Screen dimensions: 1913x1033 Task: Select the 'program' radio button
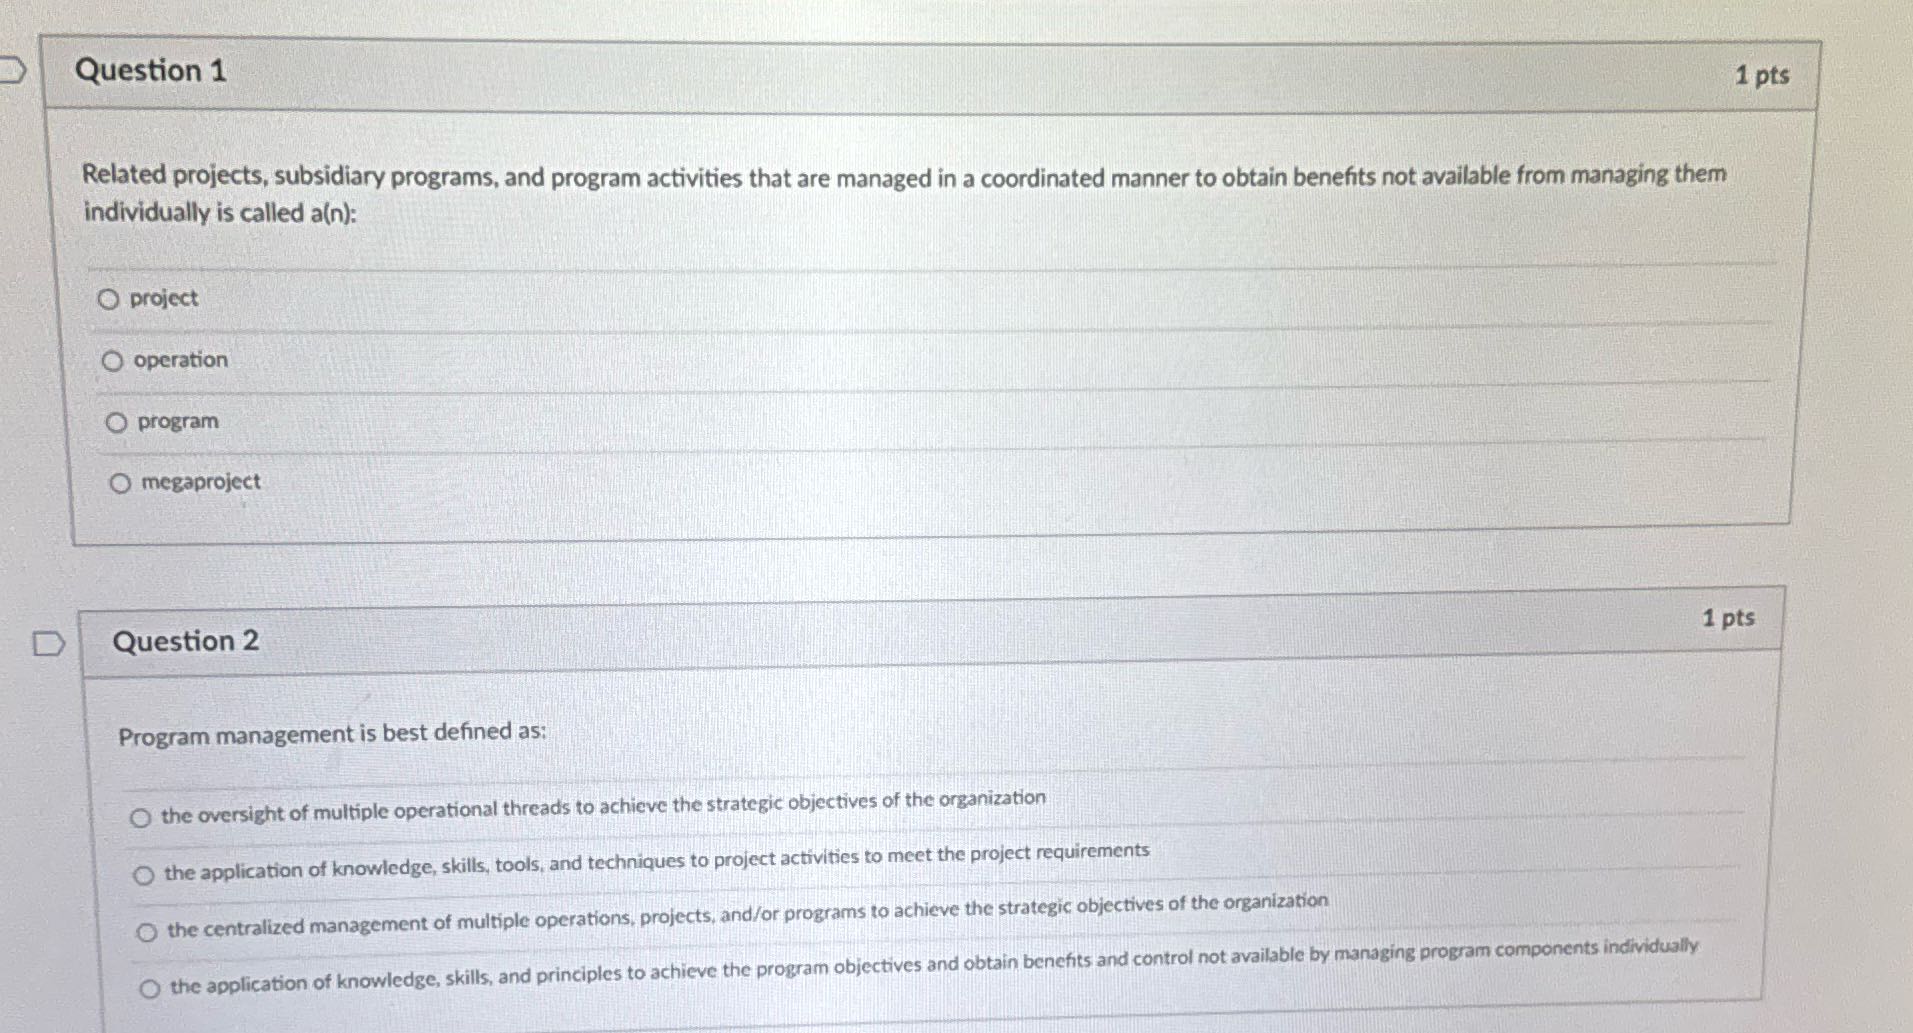click(x=118, y=421)
